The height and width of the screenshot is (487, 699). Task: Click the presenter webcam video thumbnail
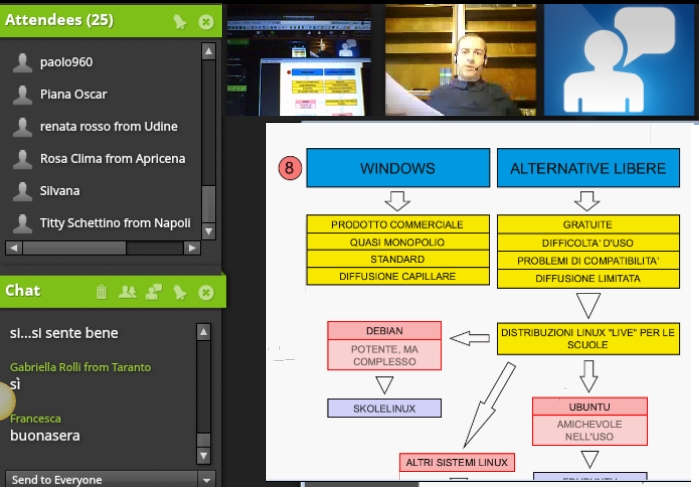click(x=460, y=60)
